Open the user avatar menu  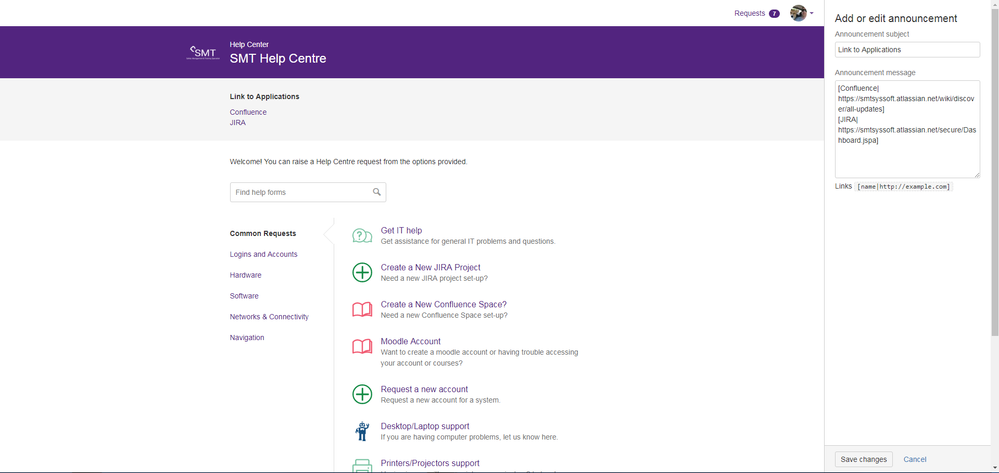coord(801,13)
